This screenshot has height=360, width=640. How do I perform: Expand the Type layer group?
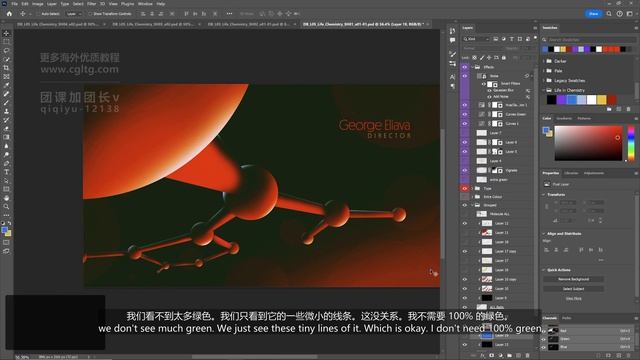click(472, 189)
